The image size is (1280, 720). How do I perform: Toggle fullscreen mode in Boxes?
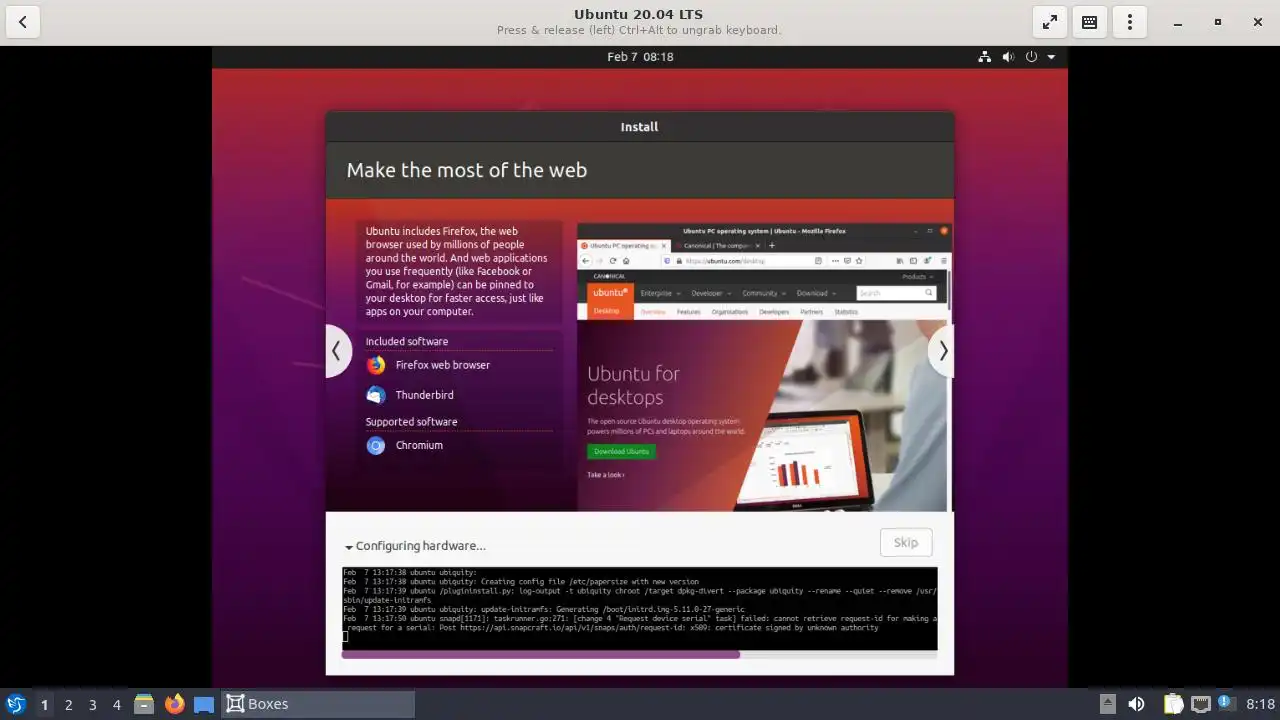coord(1050,22)
